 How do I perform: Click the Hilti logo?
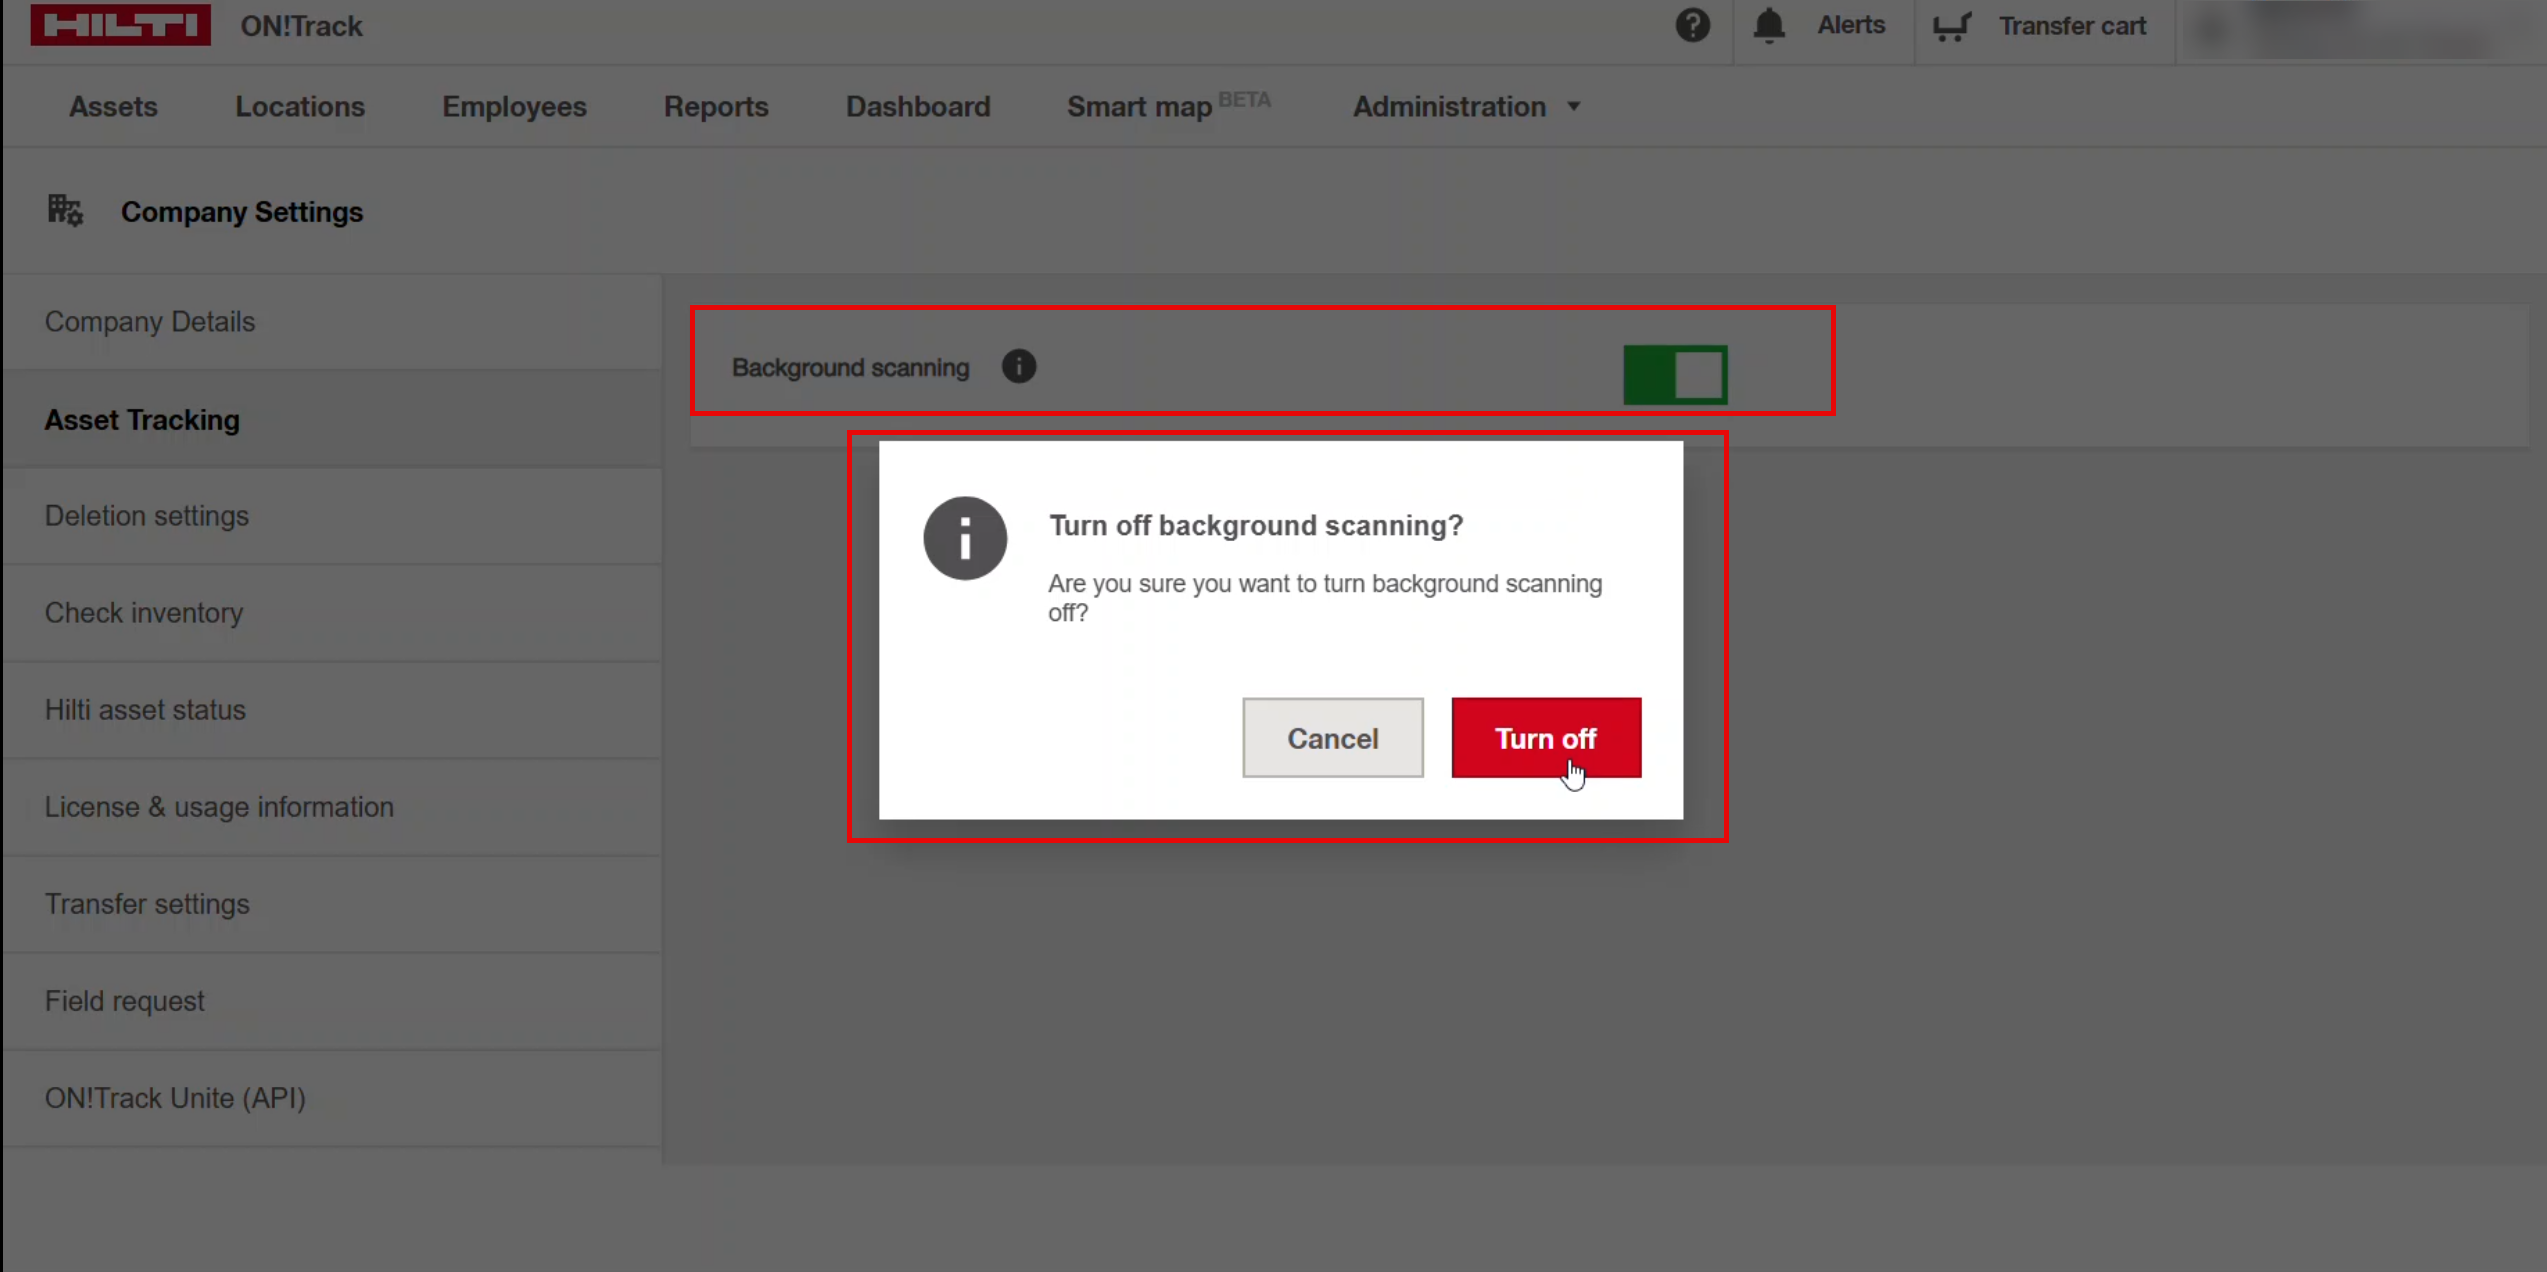click(x=120, y=24)
